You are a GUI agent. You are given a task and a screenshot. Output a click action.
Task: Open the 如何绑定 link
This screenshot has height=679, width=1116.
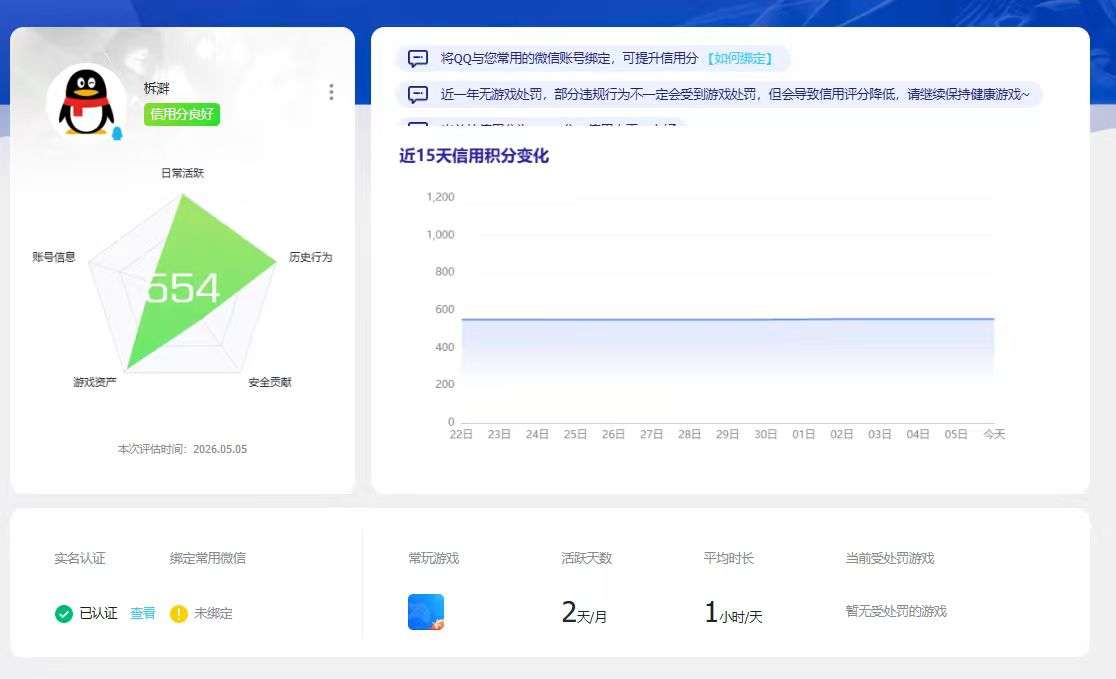(740, 58)
